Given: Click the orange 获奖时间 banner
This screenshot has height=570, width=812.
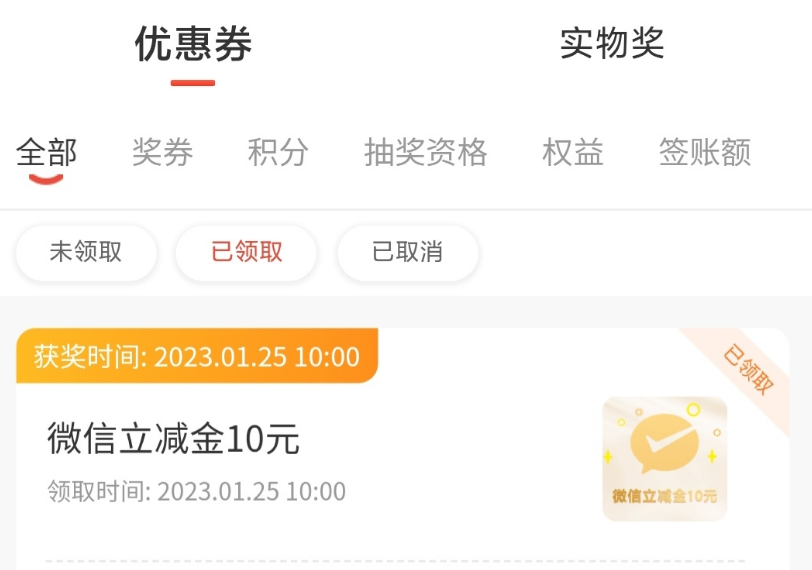Looking at the screenshot, I should pyautogui.click(x=197, y=356).
